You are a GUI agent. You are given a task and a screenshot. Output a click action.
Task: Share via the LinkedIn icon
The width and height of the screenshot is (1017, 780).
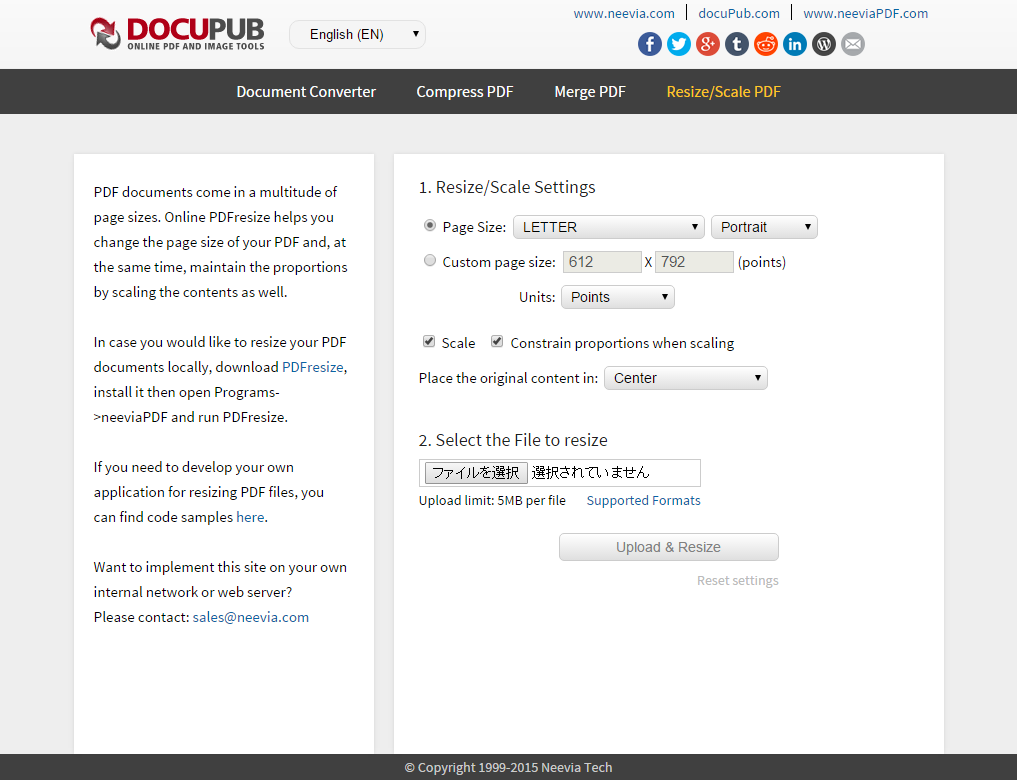tap(795, 44)
